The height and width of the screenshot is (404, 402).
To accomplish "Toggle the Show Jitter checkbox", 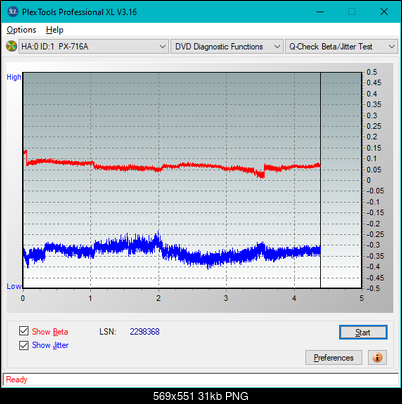I will (24, 345).
